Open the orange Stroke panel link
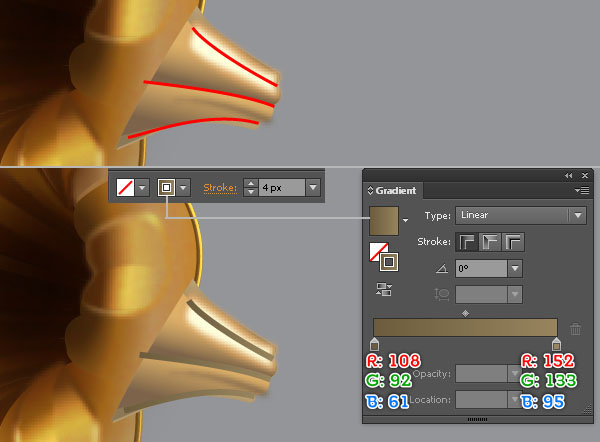 pyautogui.click(x=220, y=188)
